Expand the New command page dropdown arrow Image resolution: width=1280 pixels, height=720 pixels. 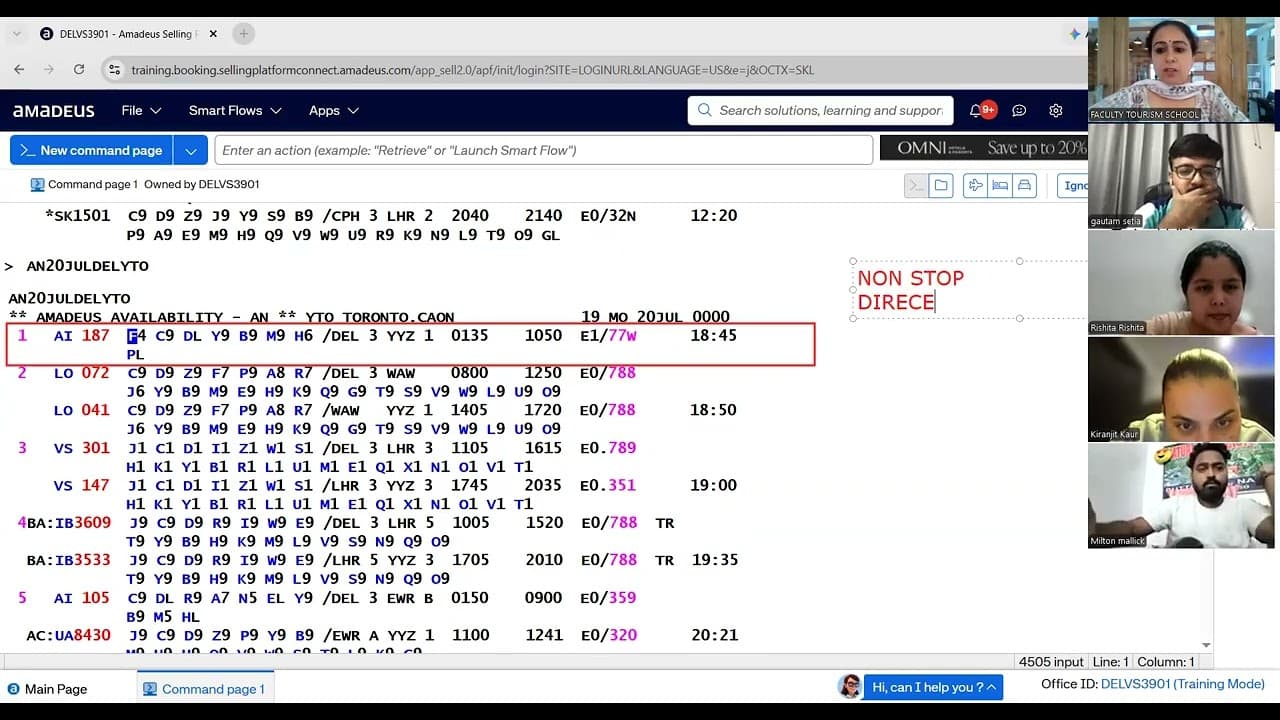pos(190,150)
